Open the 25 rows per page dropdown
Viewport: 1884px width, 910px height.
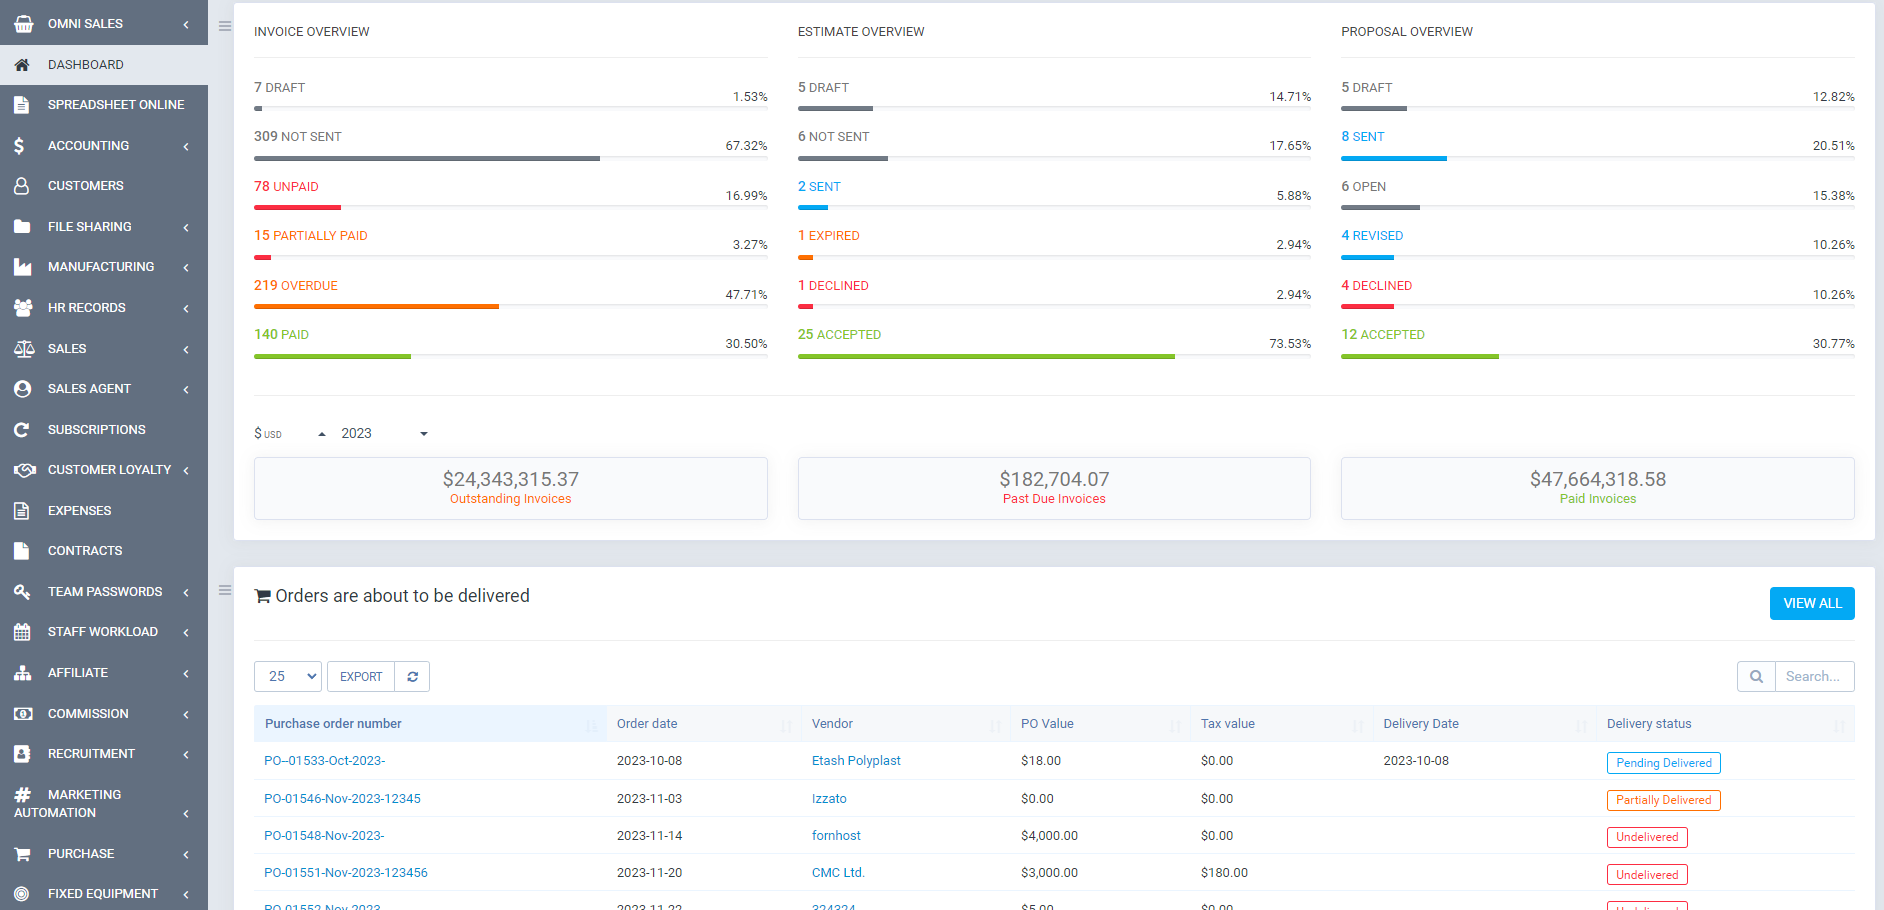(x=288, y=677)
